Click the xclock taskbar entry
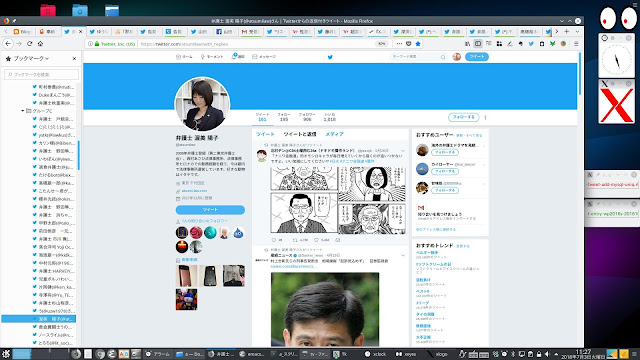640x360 pixels. 377,354
